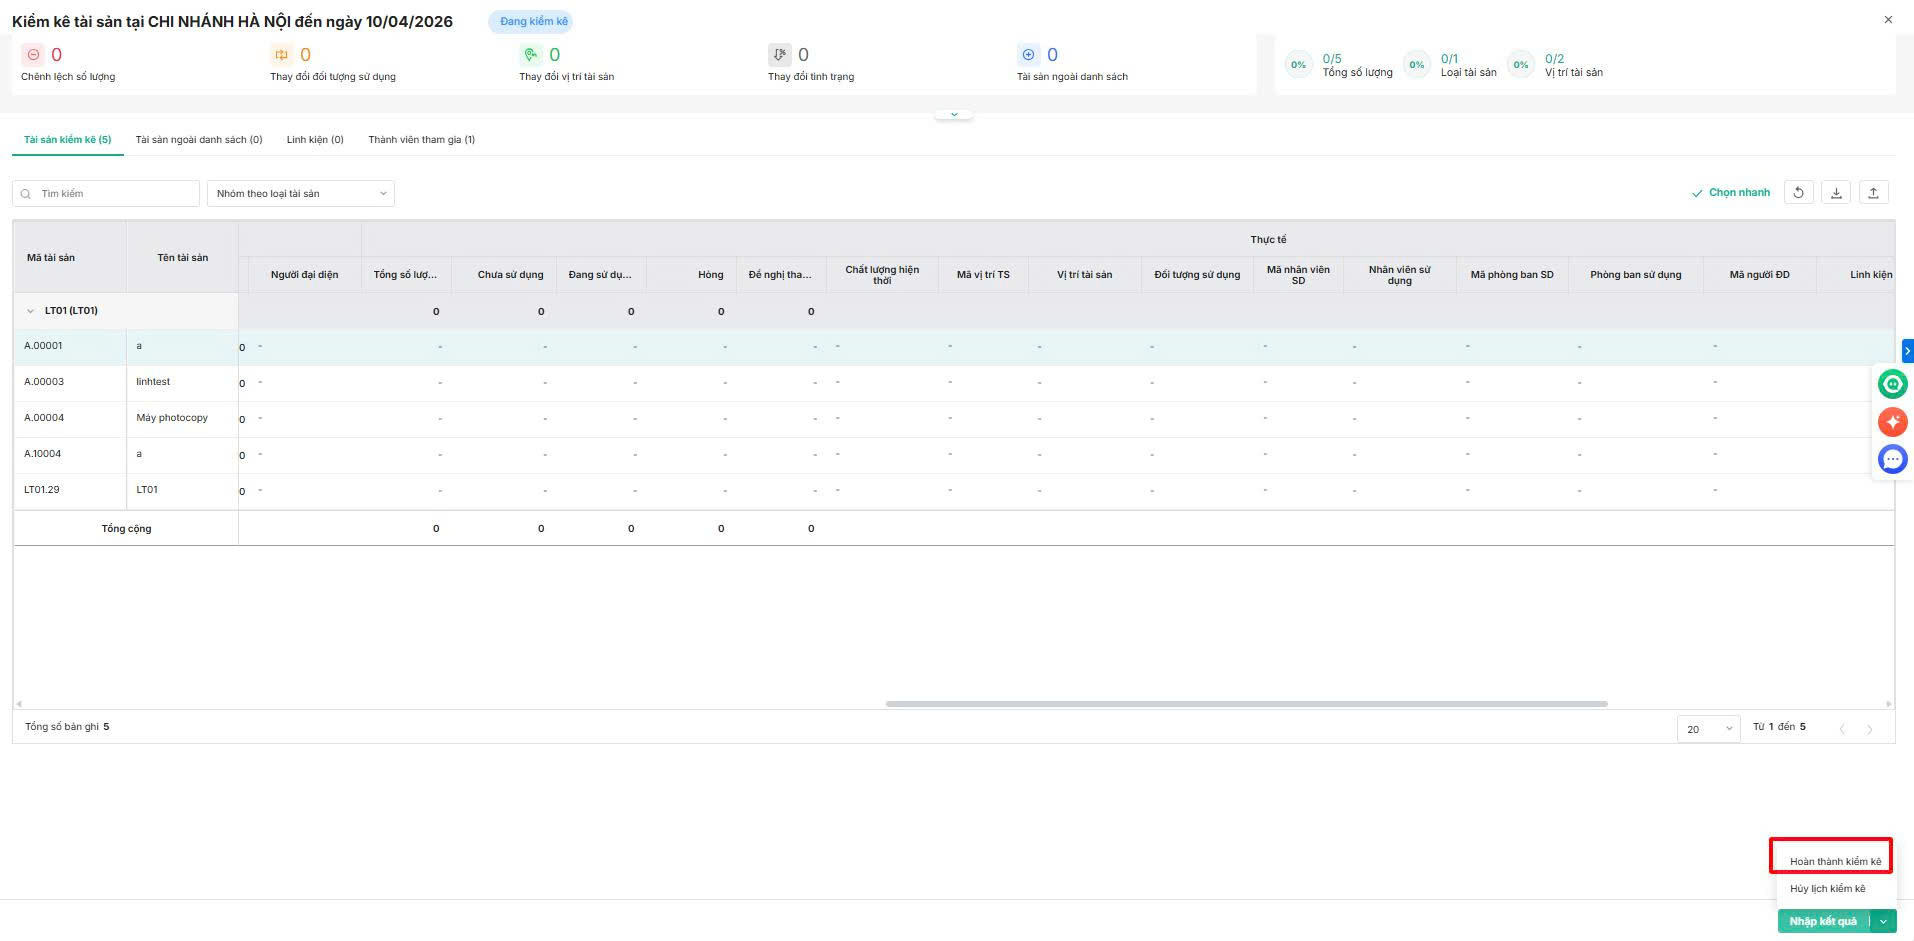Open the blue chat message bubble icon

pos(1892,459)
